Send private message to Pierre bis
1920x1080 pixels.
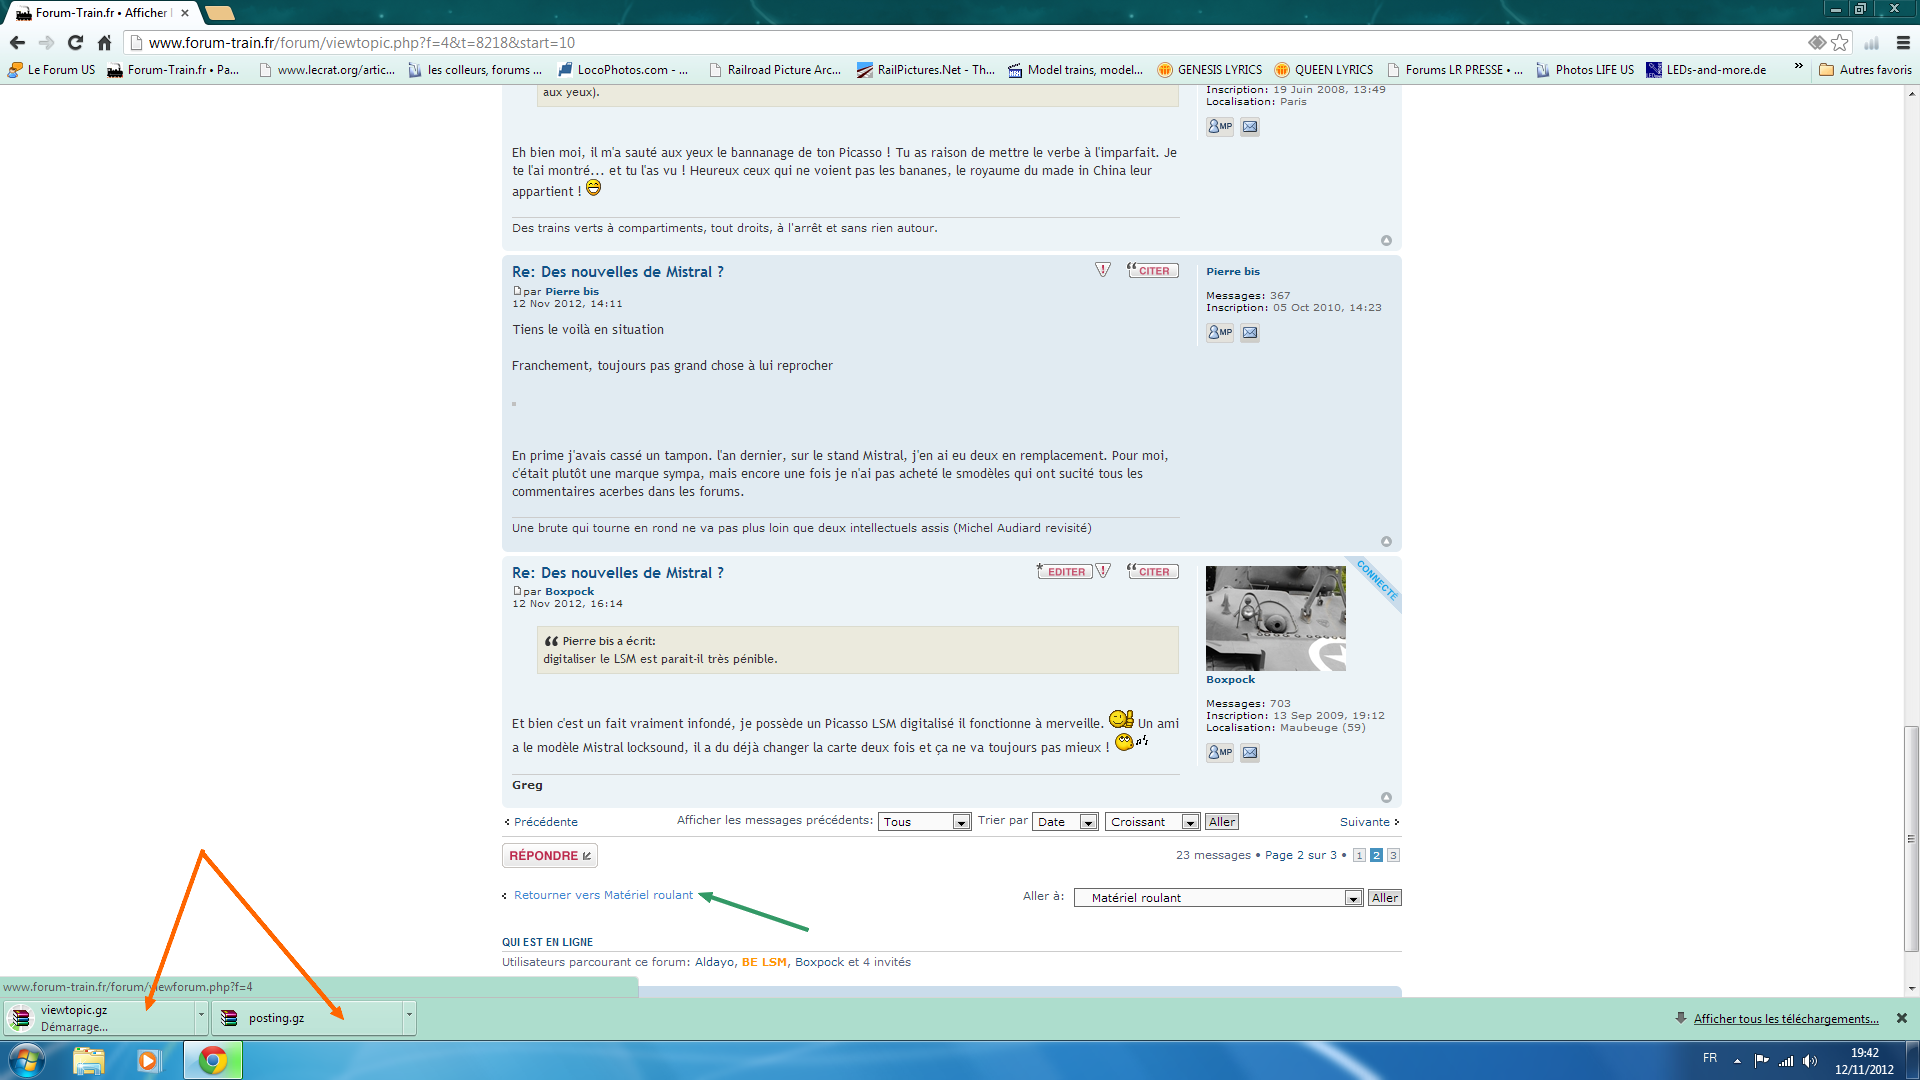(1219, 333)
